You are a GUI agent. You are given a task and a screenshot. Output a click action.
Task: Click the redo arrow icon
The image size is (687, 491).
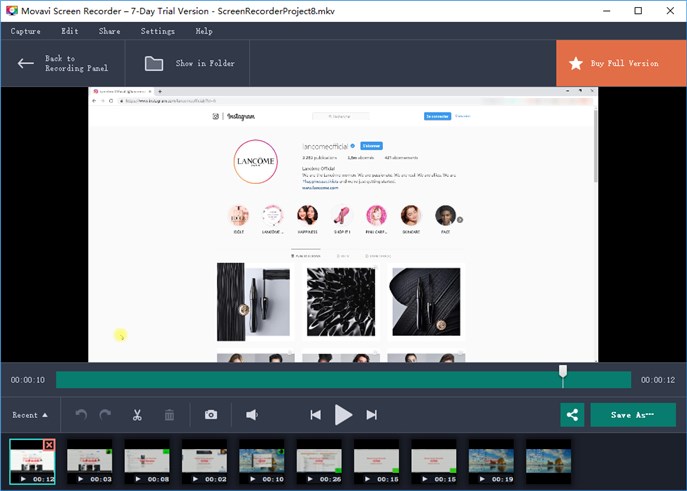pos(105,414)
